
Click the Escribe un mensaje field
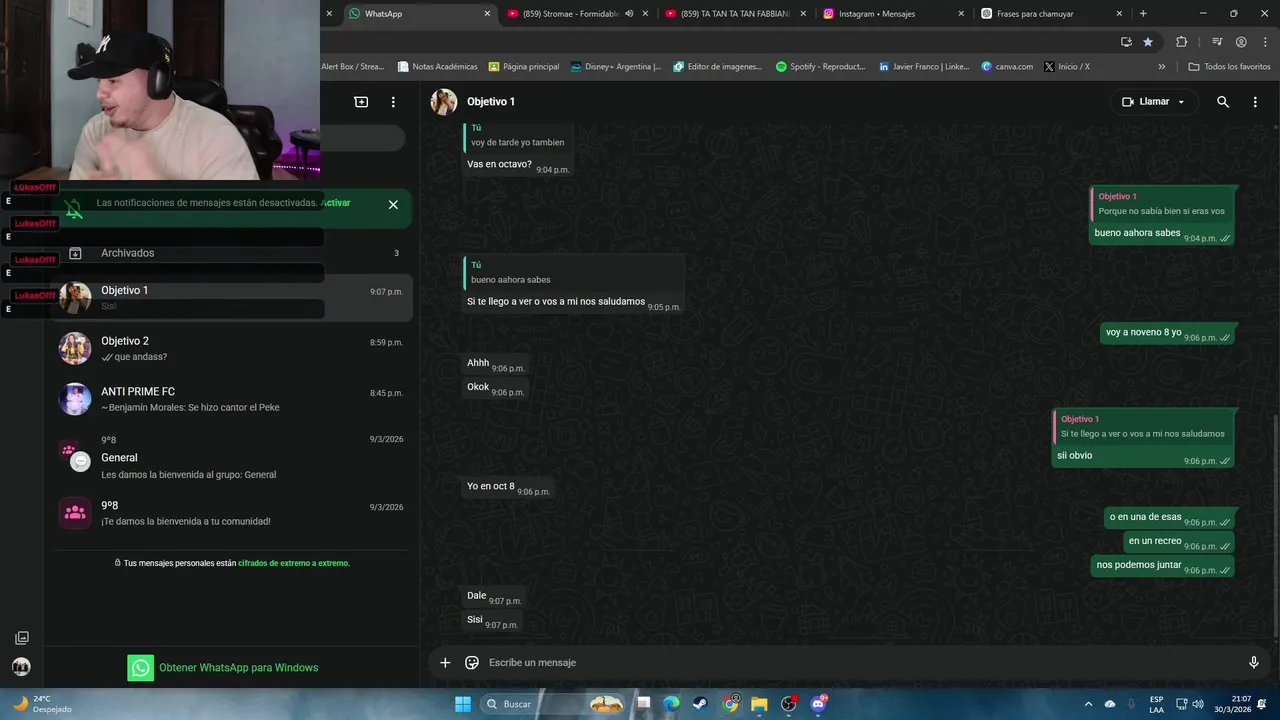[x=860, y=662]
